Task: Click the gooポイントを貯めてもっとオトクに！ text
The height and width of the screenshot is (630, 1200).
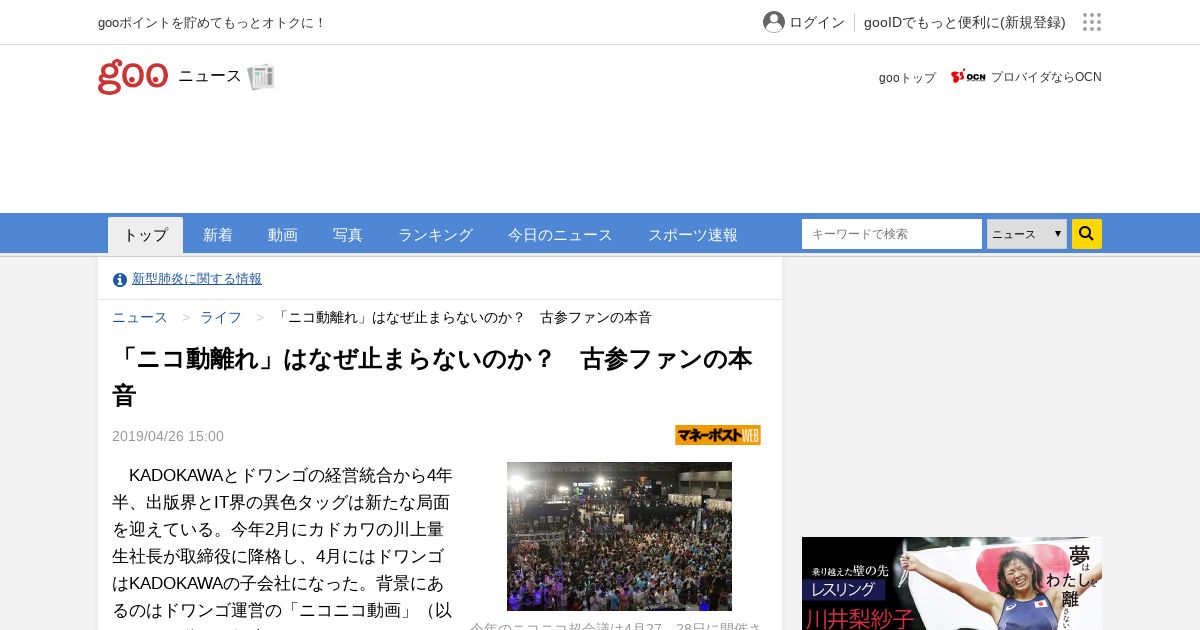Action: pyautogui.click(x=212, y=22)
